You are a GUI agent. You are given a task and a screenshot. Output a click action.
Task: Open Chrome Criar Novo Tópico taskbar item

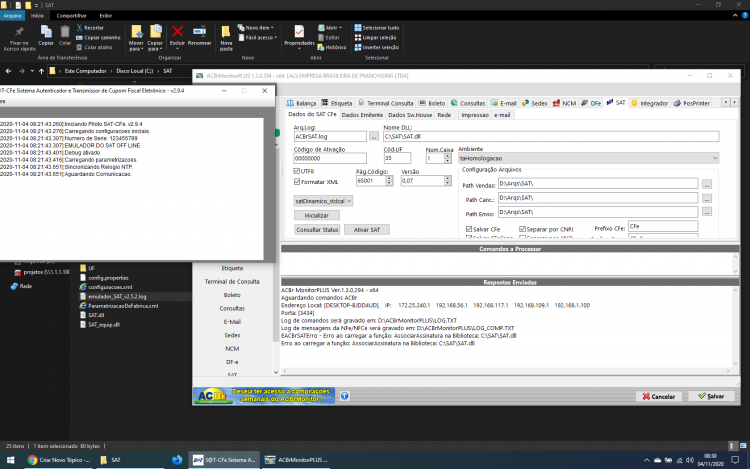click(x=59, y=460)
